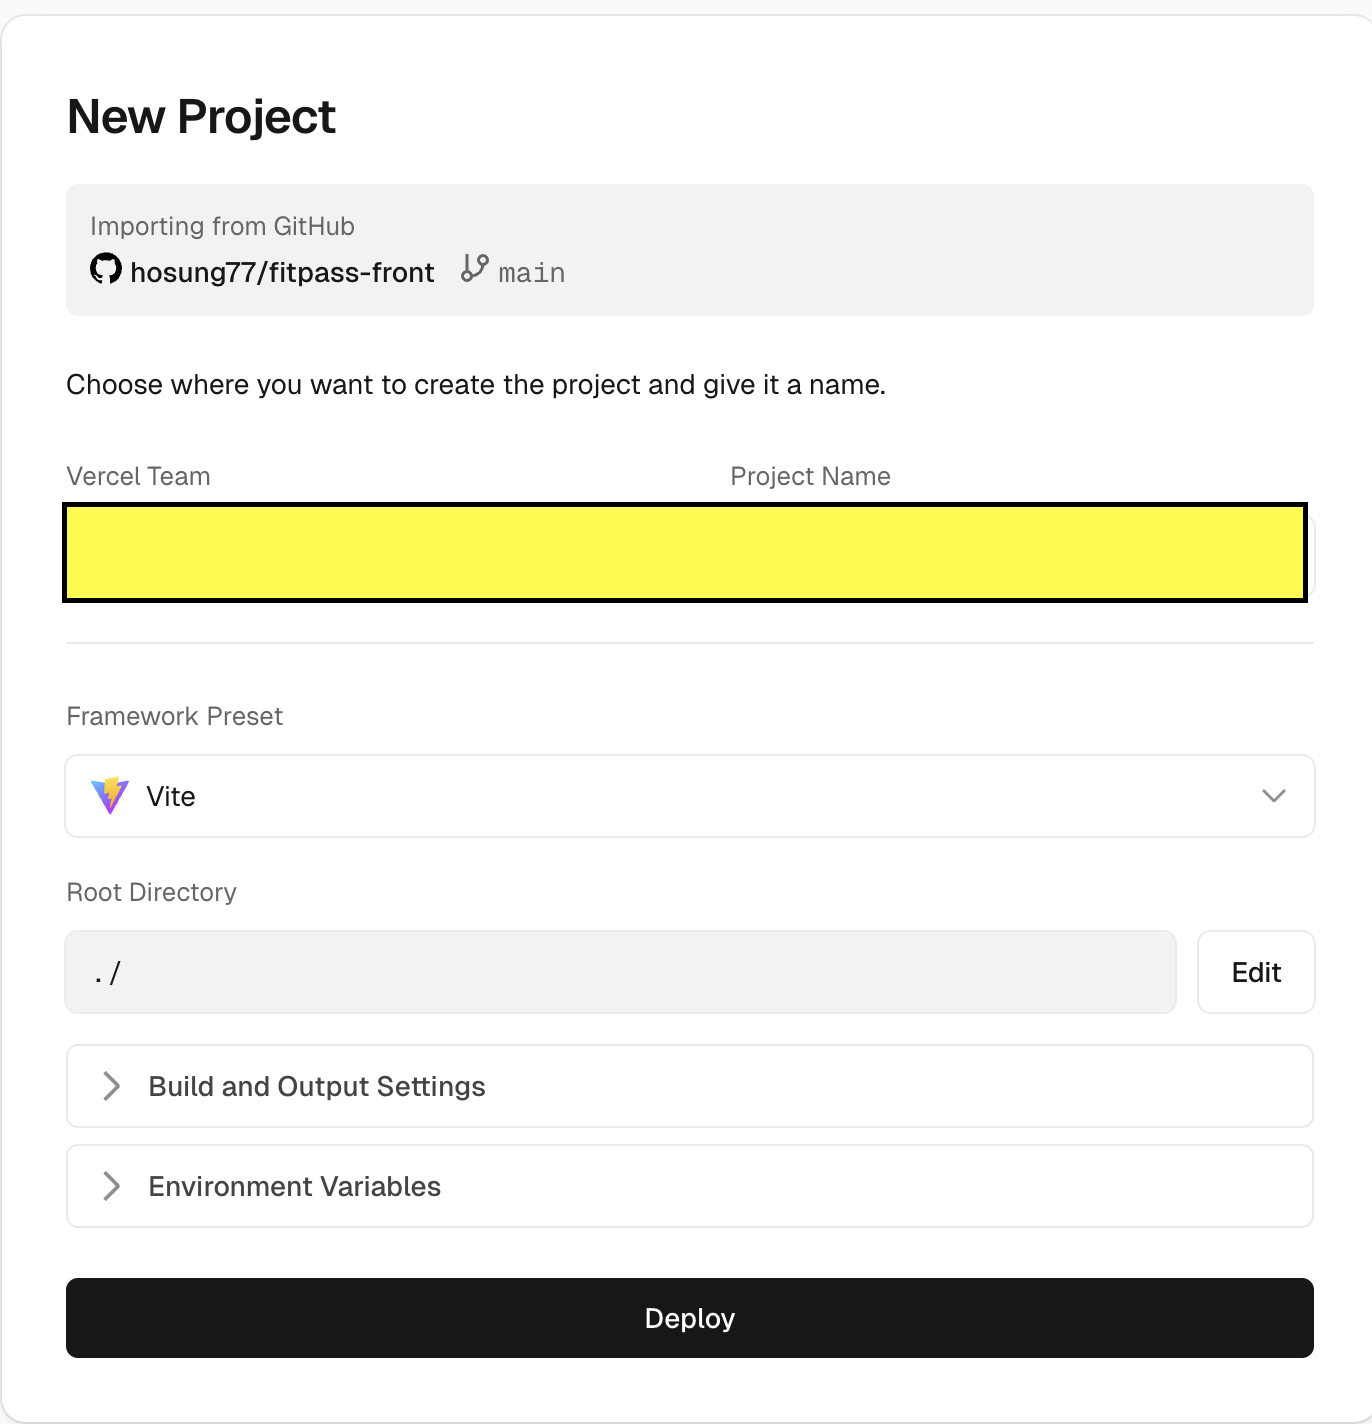Click the Importing from GitHub banner
1372x1424 pixels.
click(690, 249)
